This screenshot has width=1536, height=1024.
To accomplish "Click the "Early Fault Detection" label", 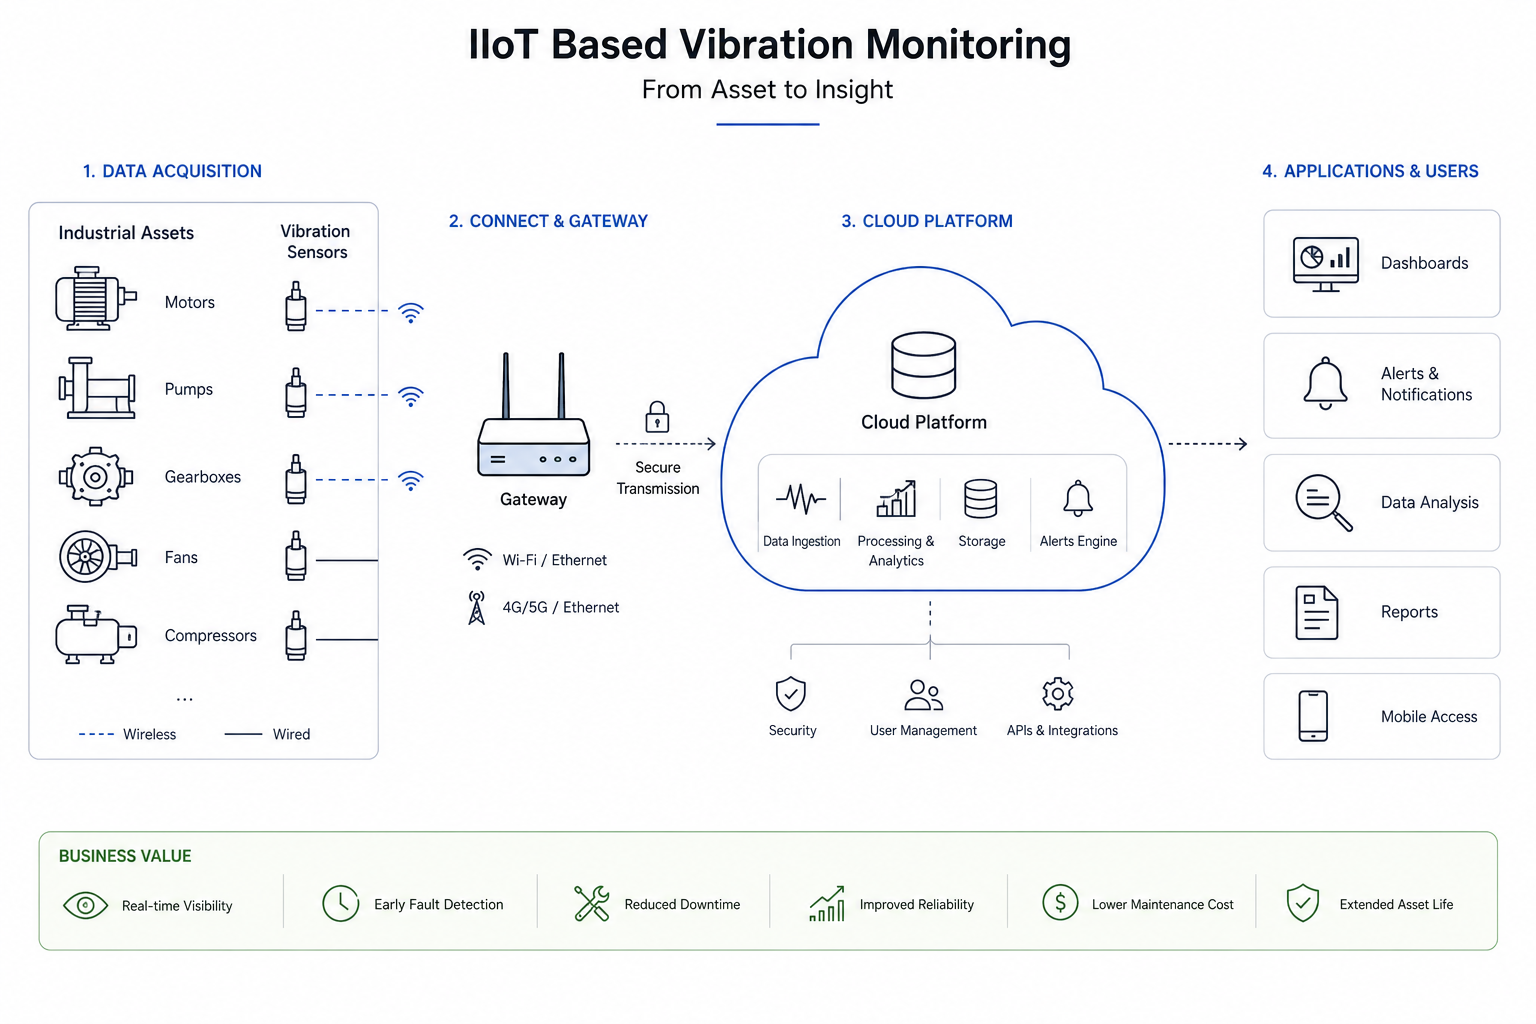I will pyautogui.click(x=438, y=904).
